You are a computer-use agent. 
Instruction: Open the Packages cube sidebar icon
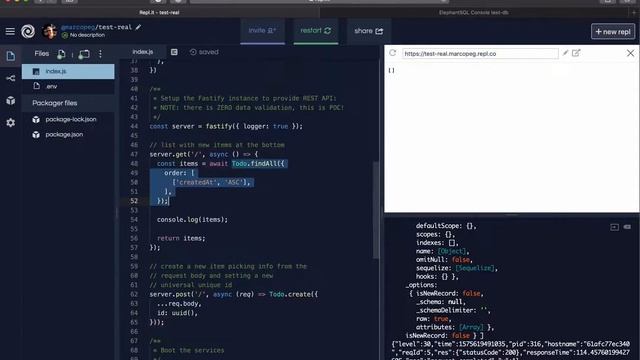pos(11,100)
